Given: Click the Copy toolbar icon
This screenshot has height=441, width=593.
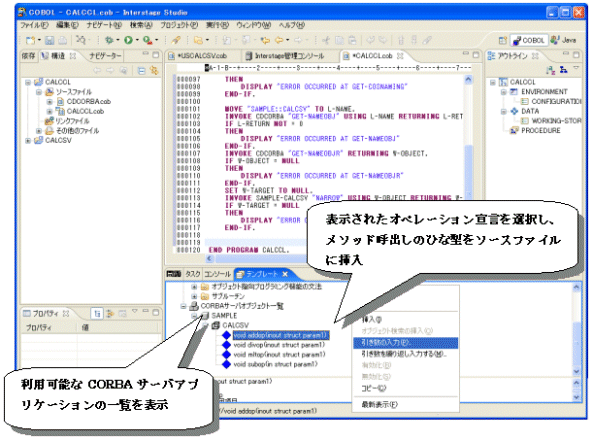Looking at the screenshot, I should pyautogui.click(x=340, y=40).
